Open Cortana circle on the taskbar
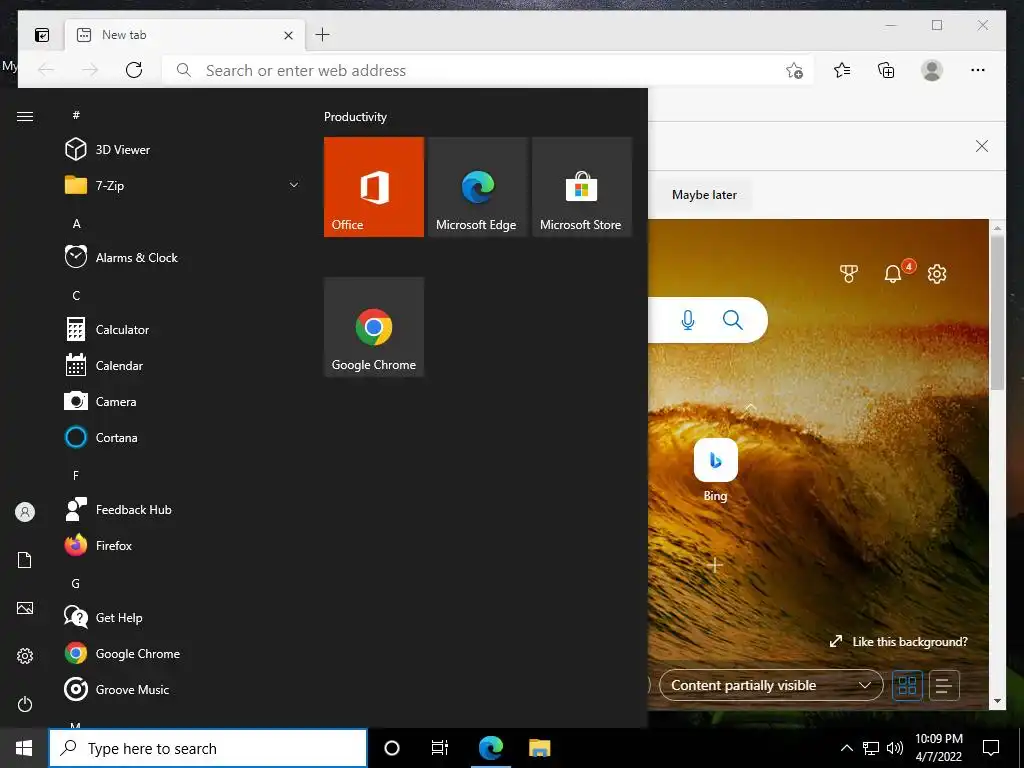The height and width of the screenshot is (768, 1024). tap(392, 748)
